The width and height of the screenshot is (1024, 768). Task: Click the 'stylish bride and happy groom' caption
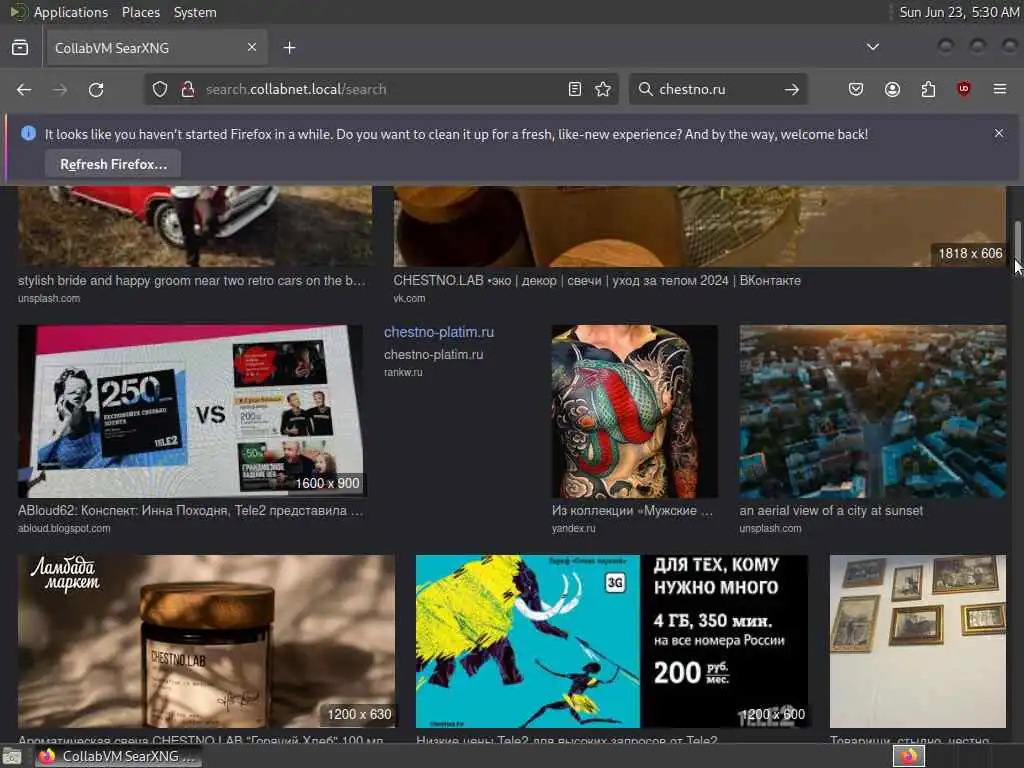click(191, 280)
